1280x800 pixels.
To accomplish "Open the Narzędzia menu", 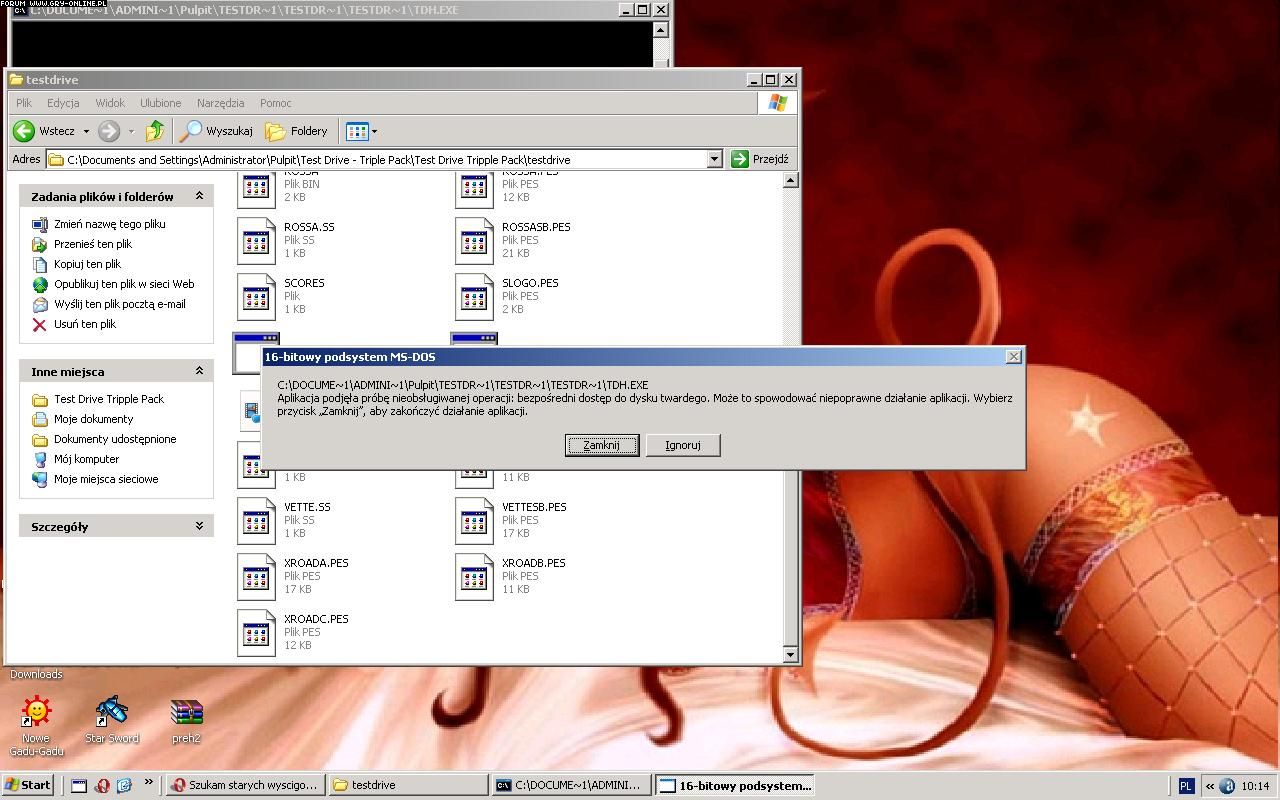I will (x=220, y=103).
